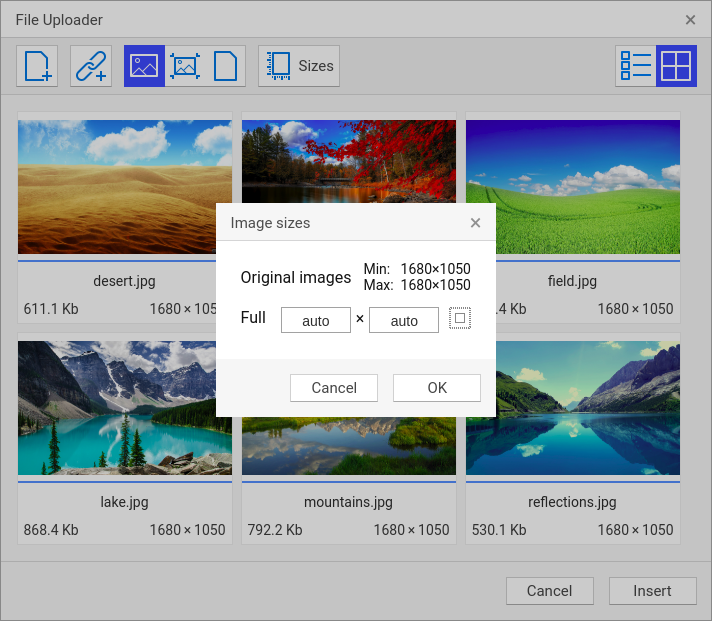Close the File Uploader window
712x621 pixels.
tap(690, 20)
